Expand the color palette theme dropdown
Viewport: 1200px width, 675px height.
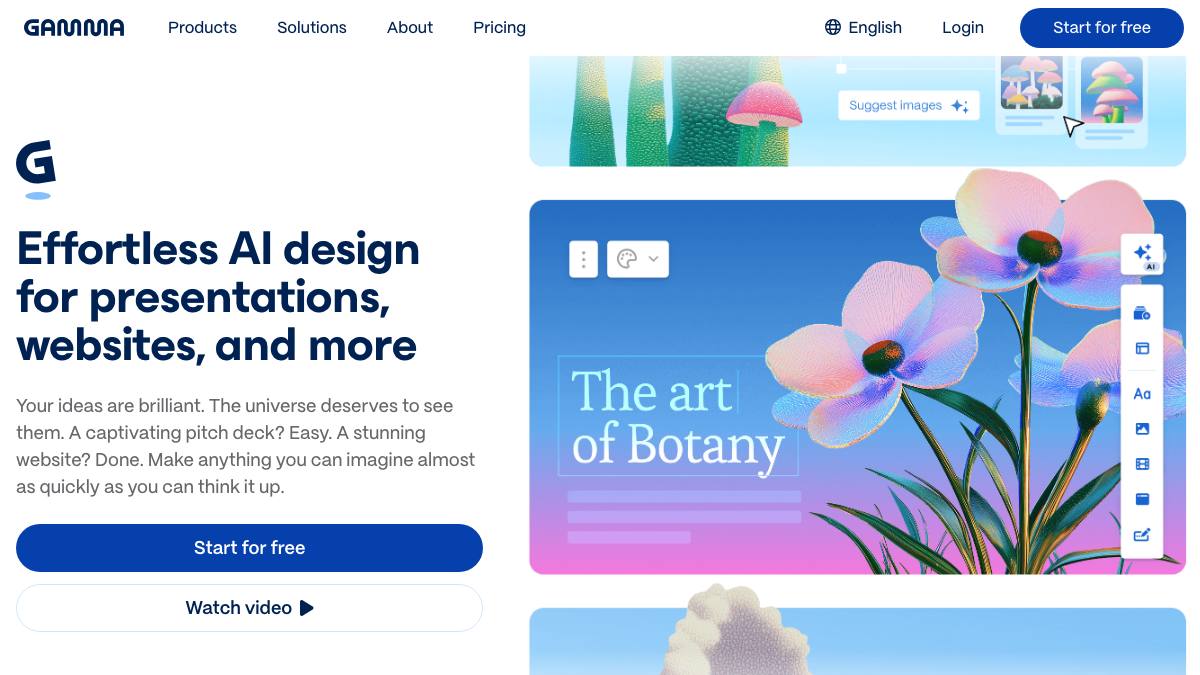pyautogui.click(x=638, y=259)
